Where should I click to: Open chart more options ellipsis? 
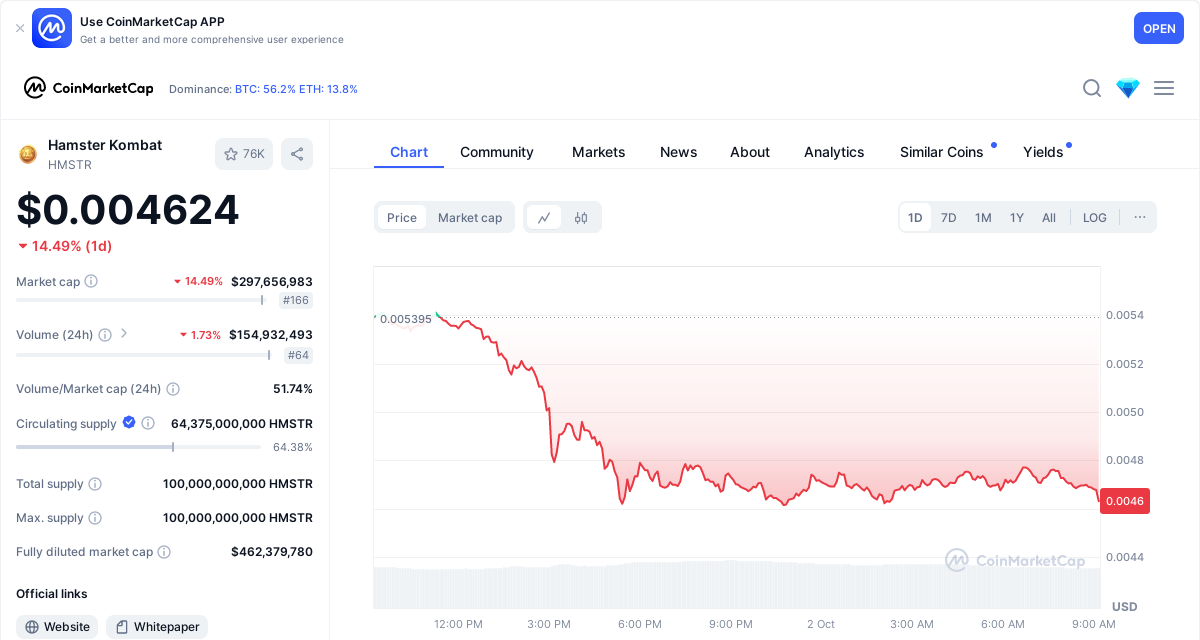click(1140, 217)
